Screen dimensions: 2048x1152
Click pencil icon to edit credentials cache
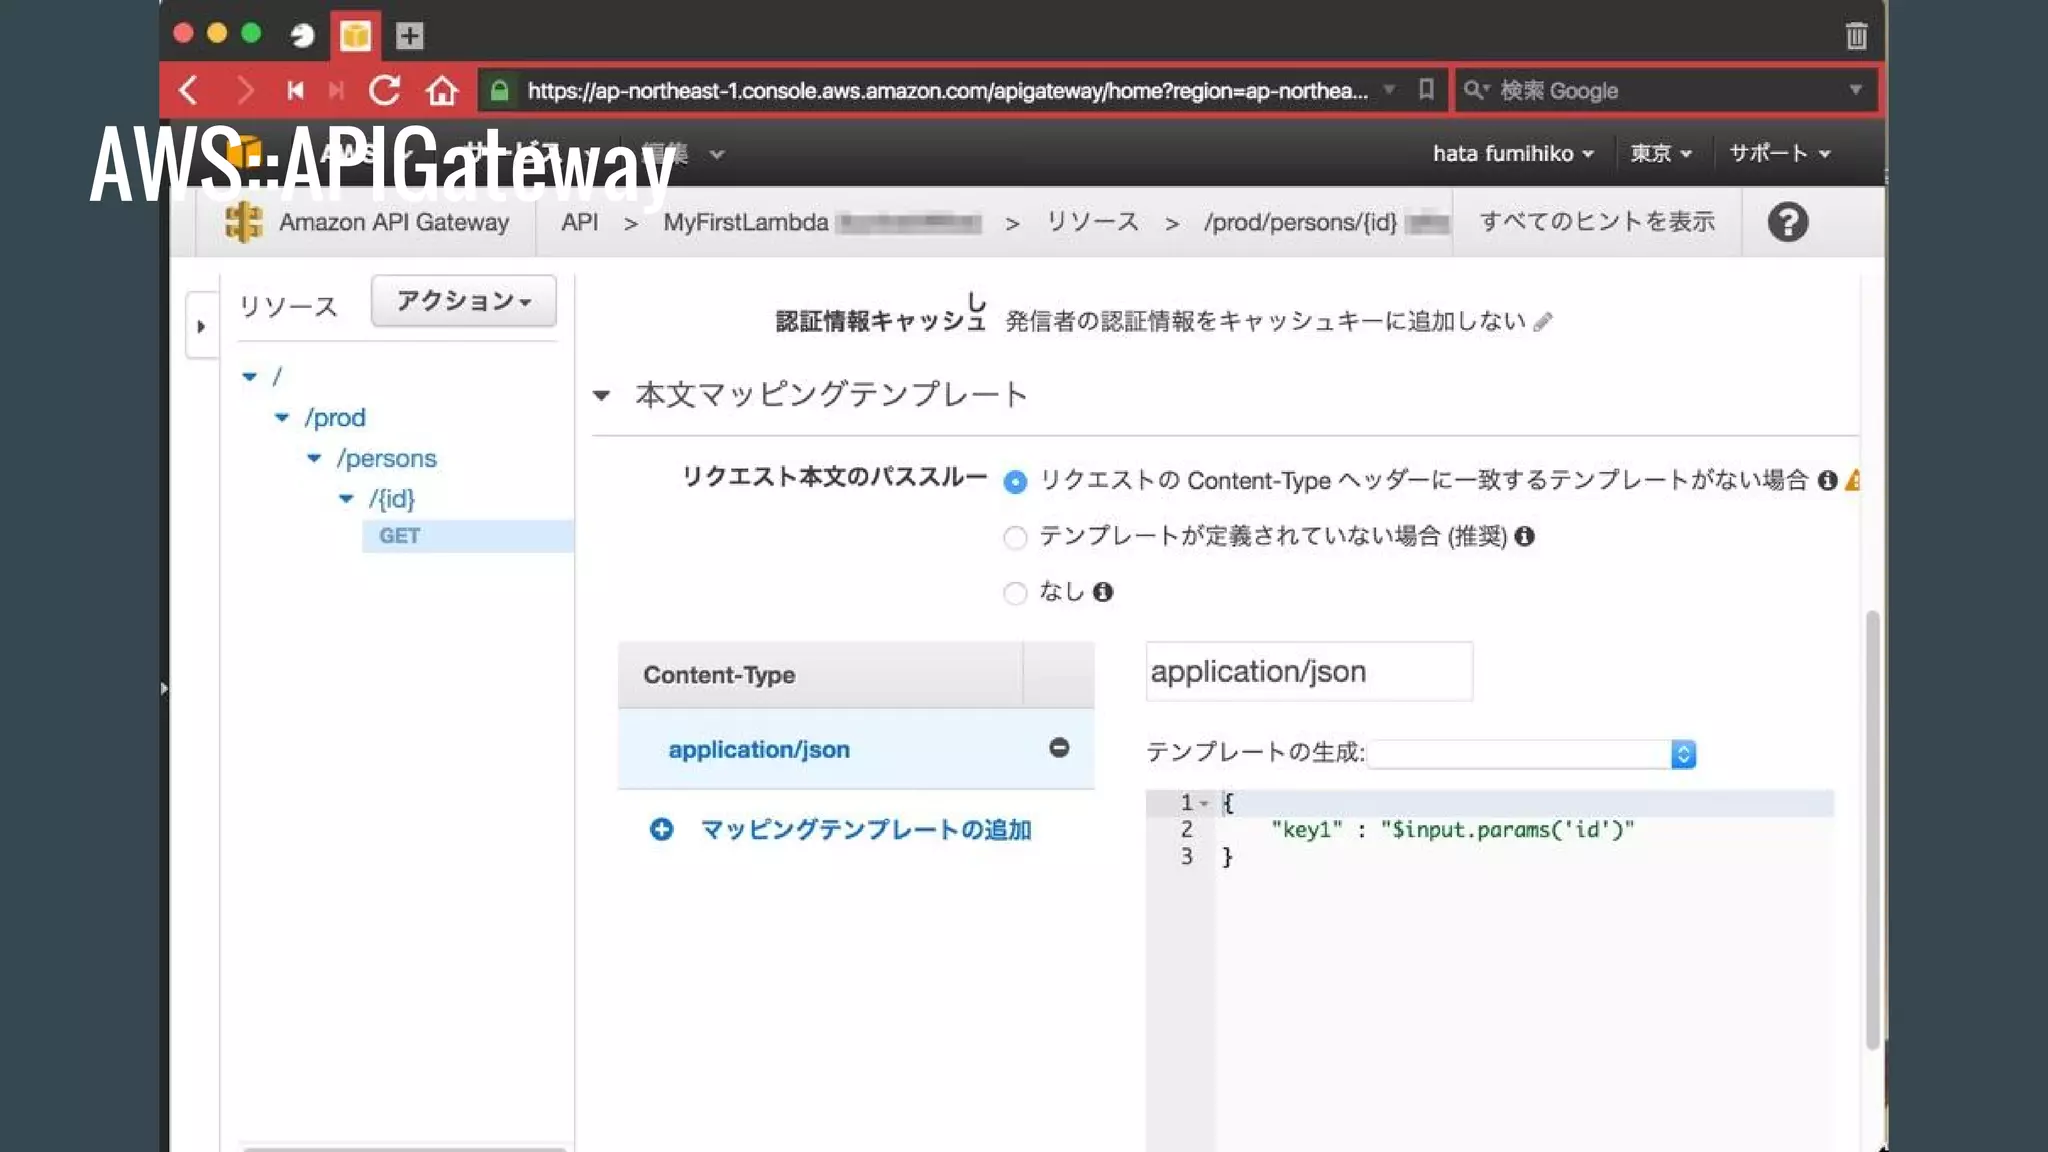click(x=1543, y=322)
